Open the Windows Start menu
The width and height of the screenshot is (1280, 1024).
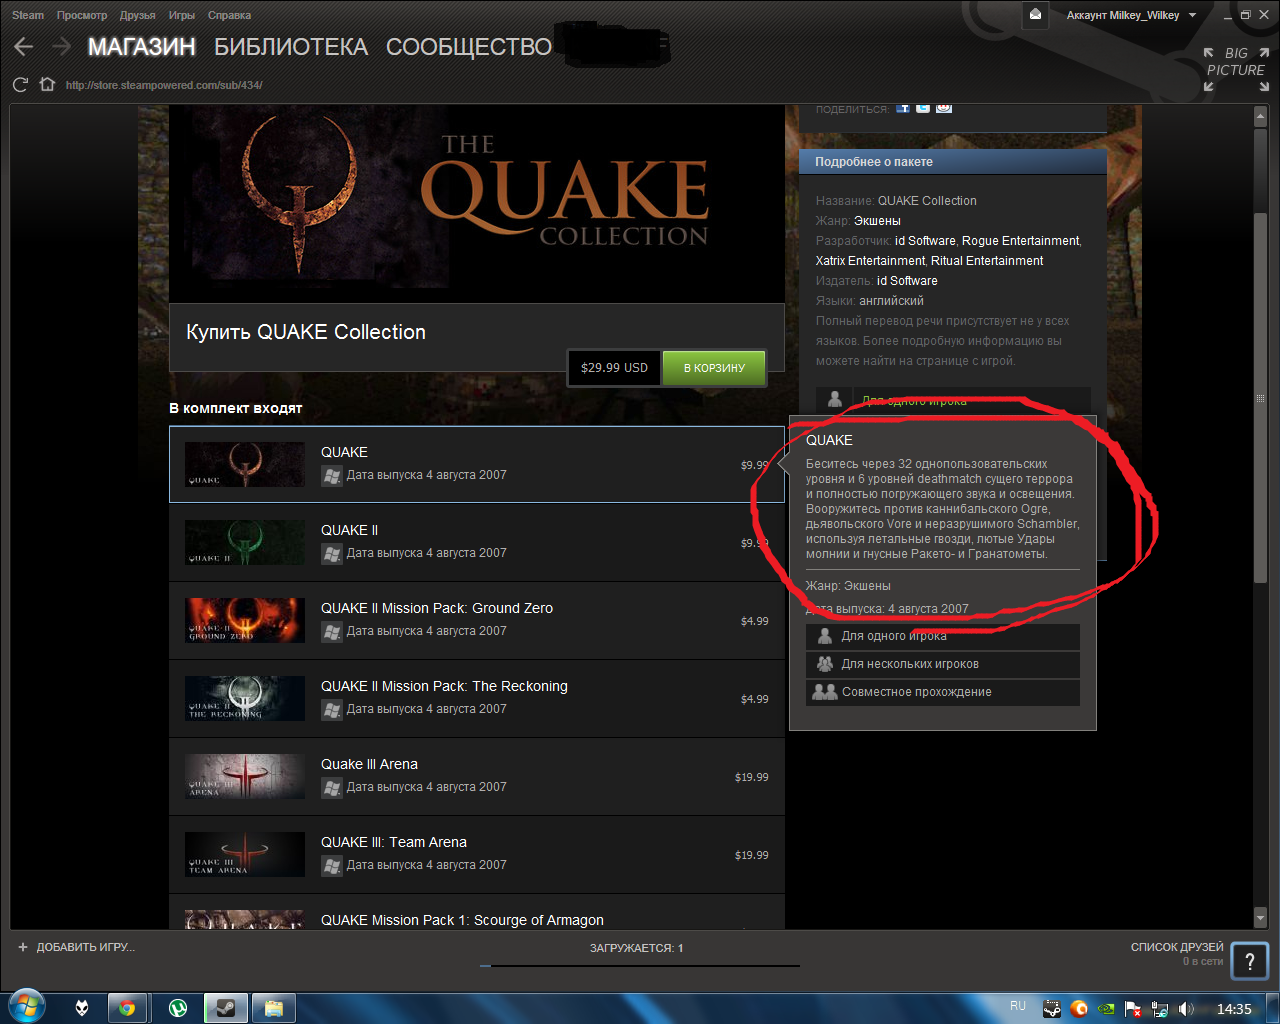[x=27, y=1007]
